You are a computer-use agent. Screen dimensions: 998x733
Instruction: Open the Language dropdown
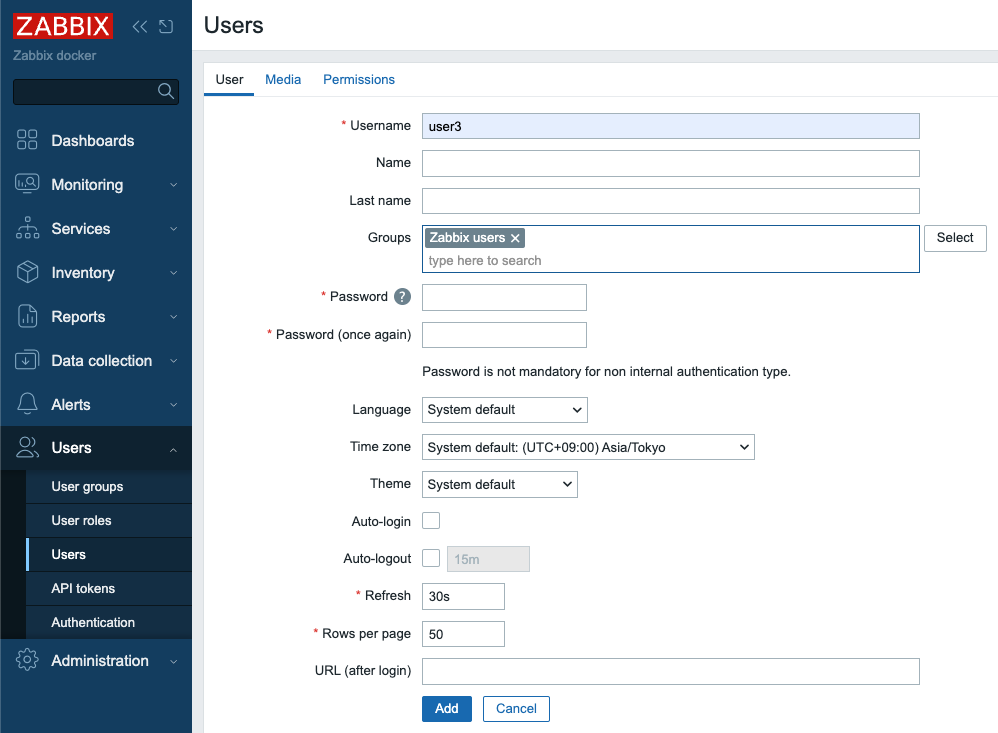click(x=504, y=409)
